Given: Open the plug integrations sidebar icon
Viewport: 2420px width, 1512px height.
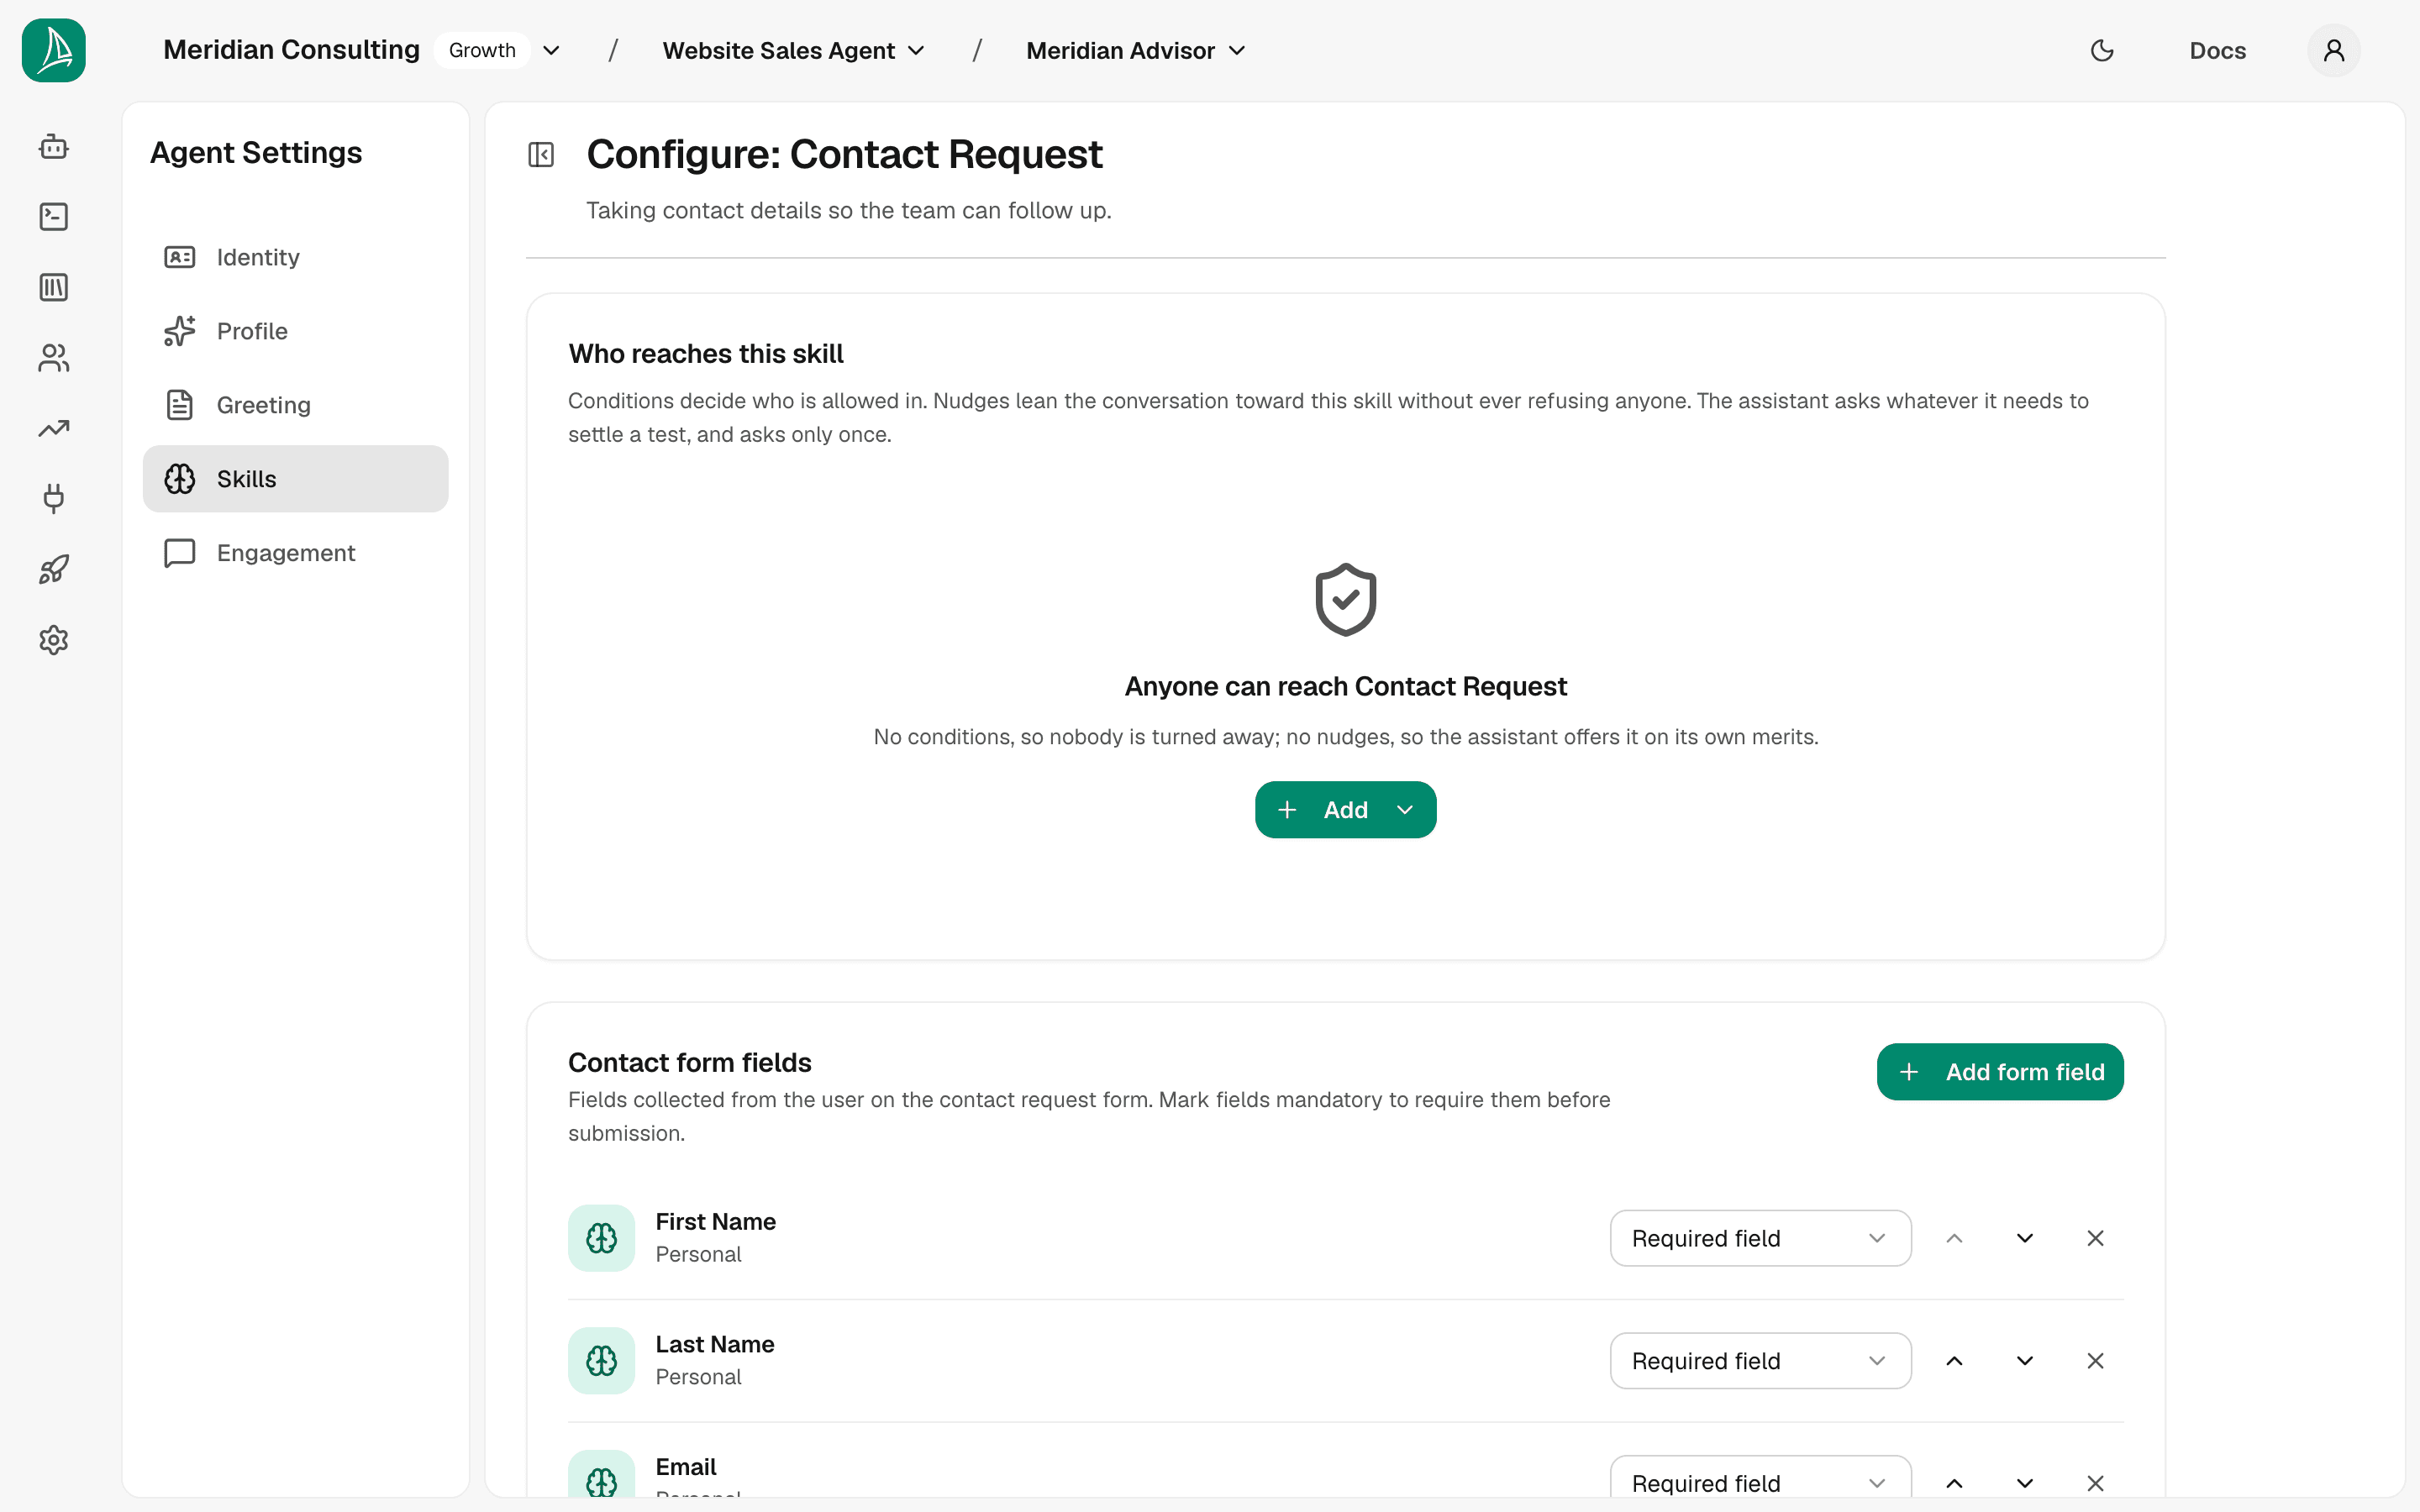Looking at the screenshot, I should tap(54, 499).
